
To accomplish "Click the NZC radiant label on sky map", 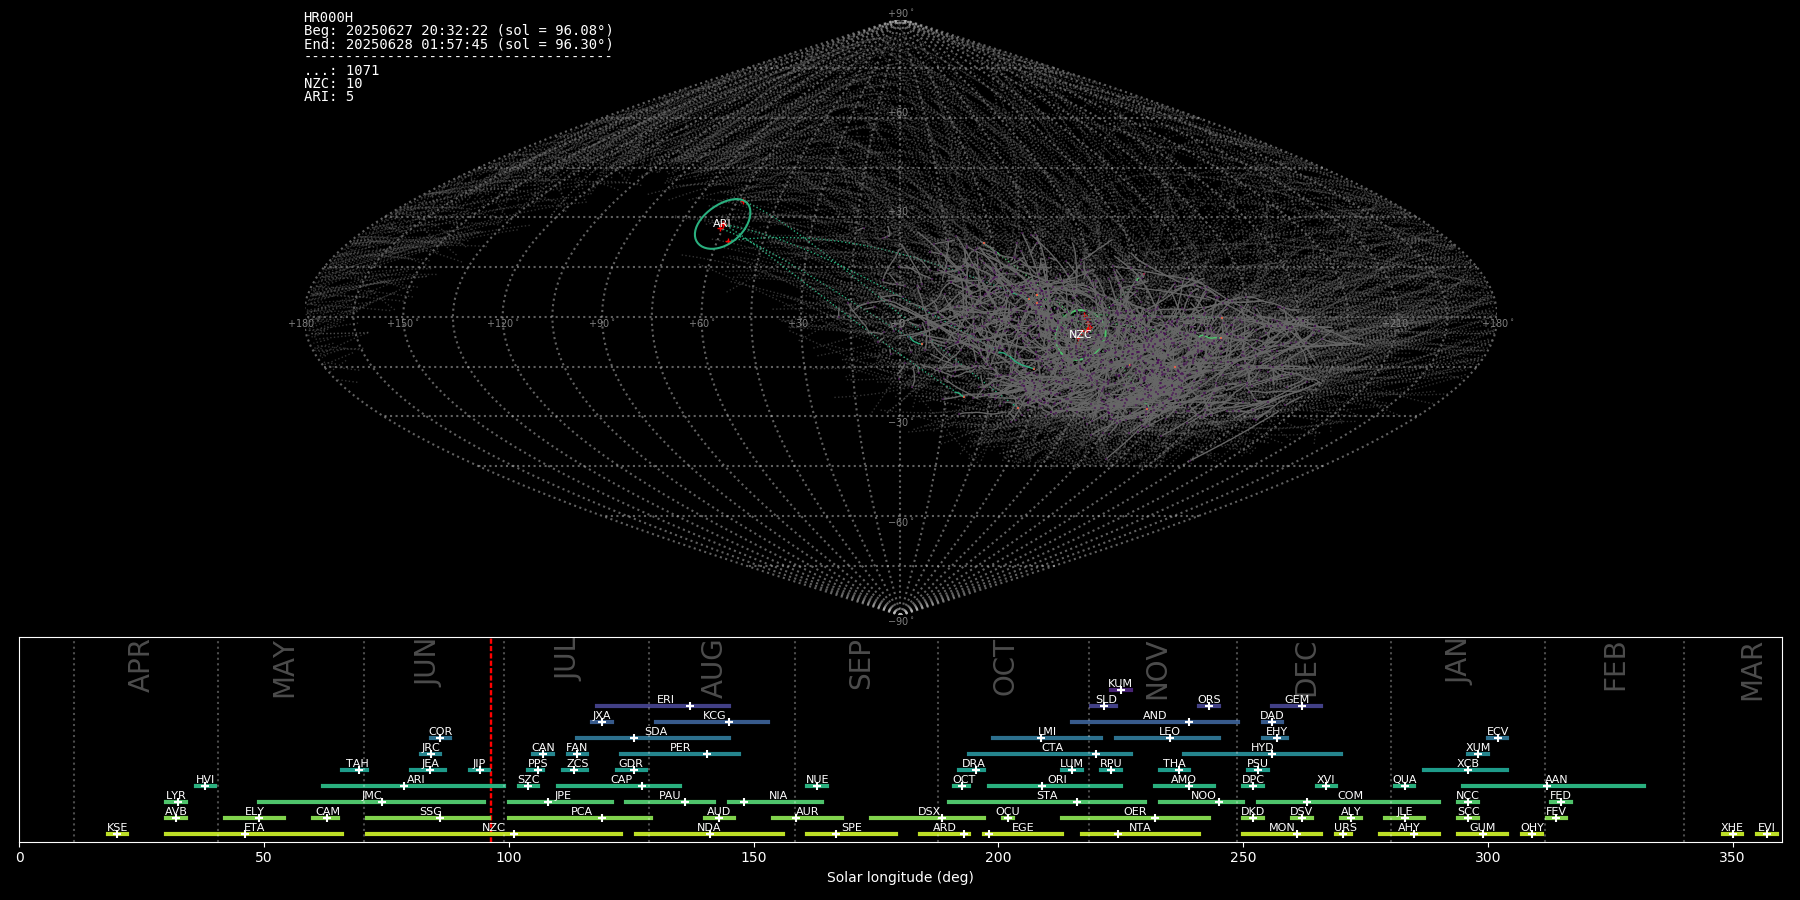I will [1080, 335].
